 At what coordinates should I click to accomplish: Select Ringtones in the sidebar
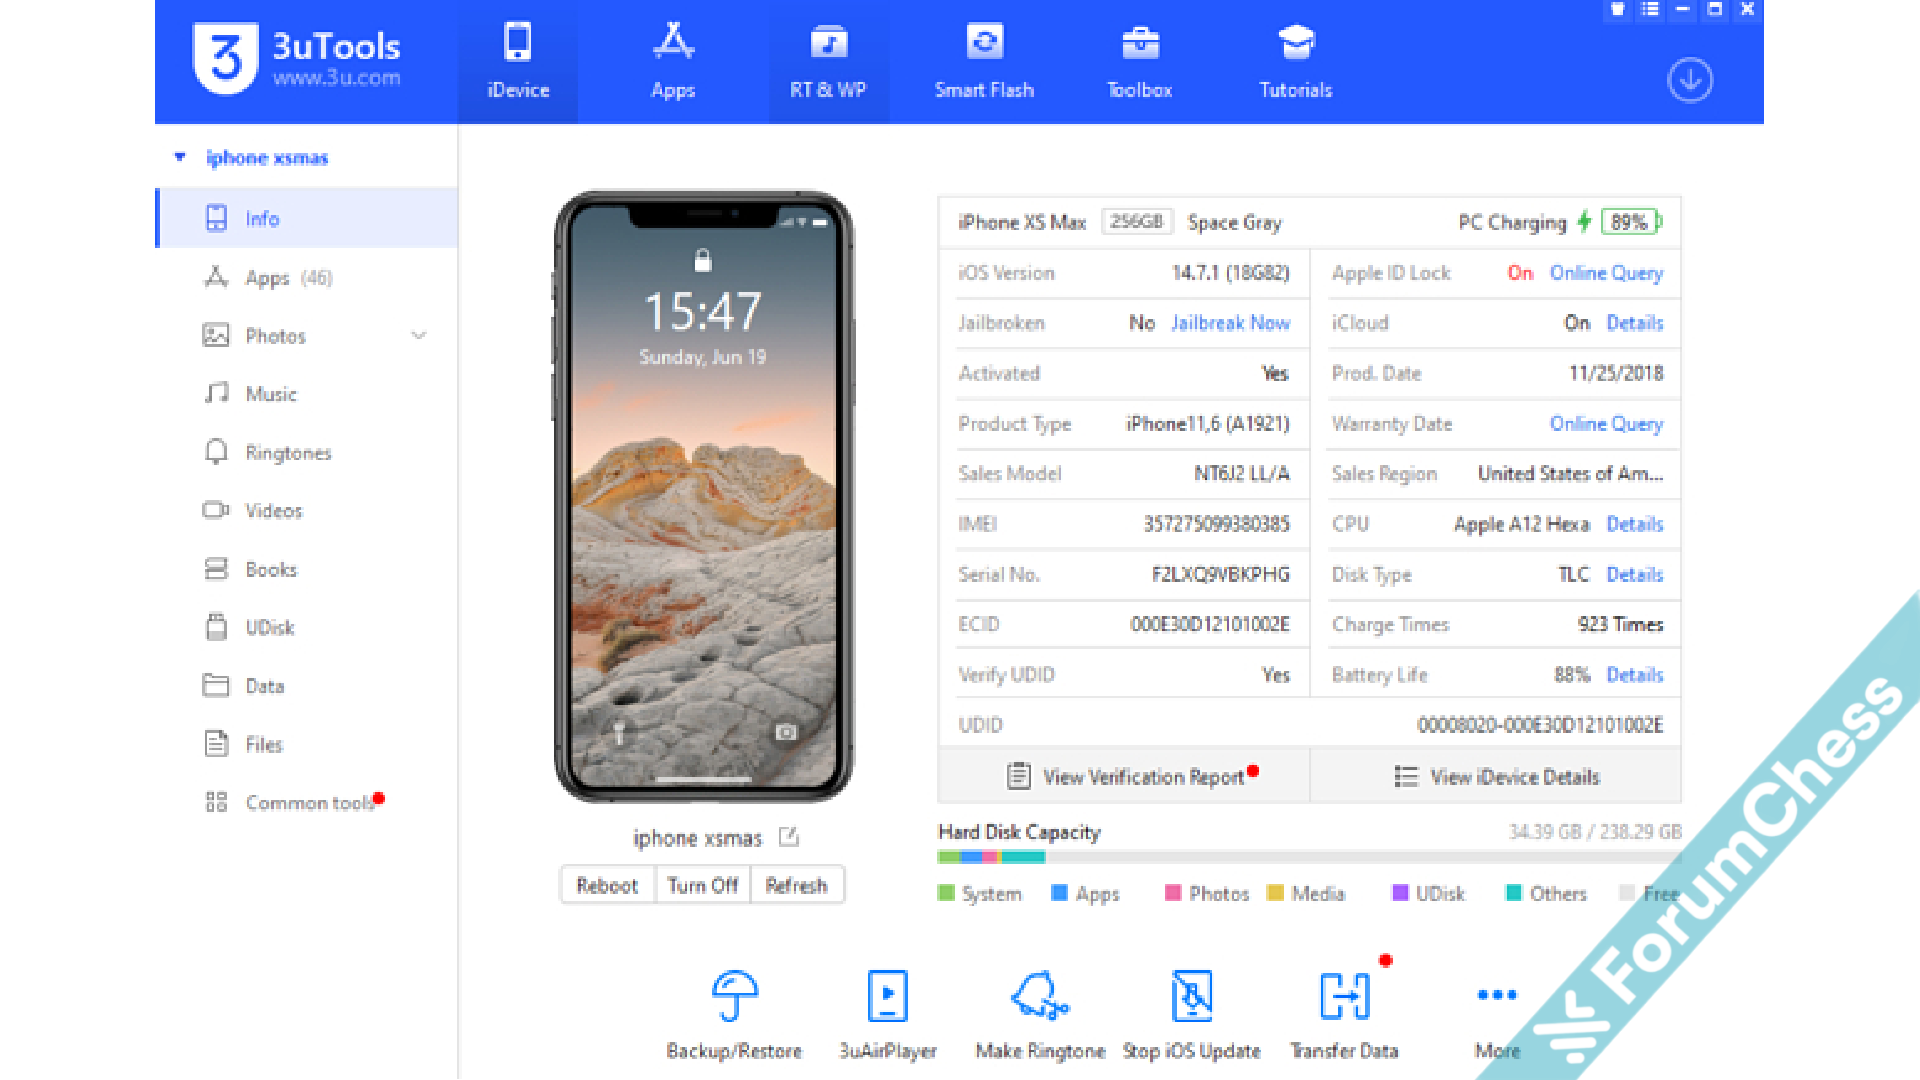pyautogui.click(x=288, y=453)
